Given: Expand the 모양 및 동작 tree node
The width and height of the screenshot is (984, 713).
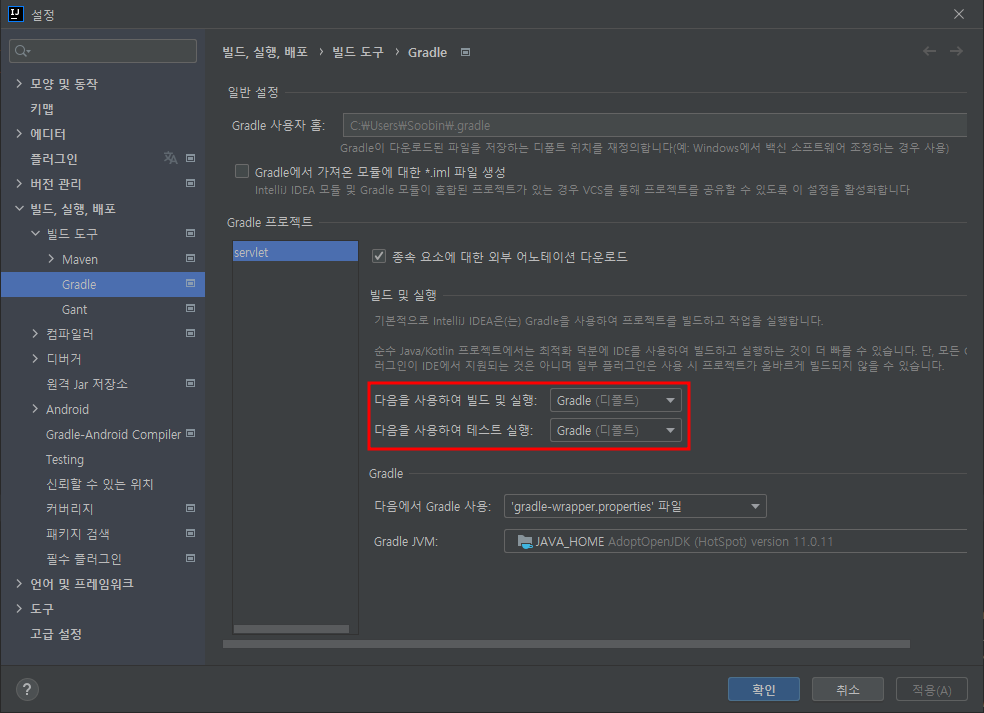Looking at the screenshot, I should [19, 83].
